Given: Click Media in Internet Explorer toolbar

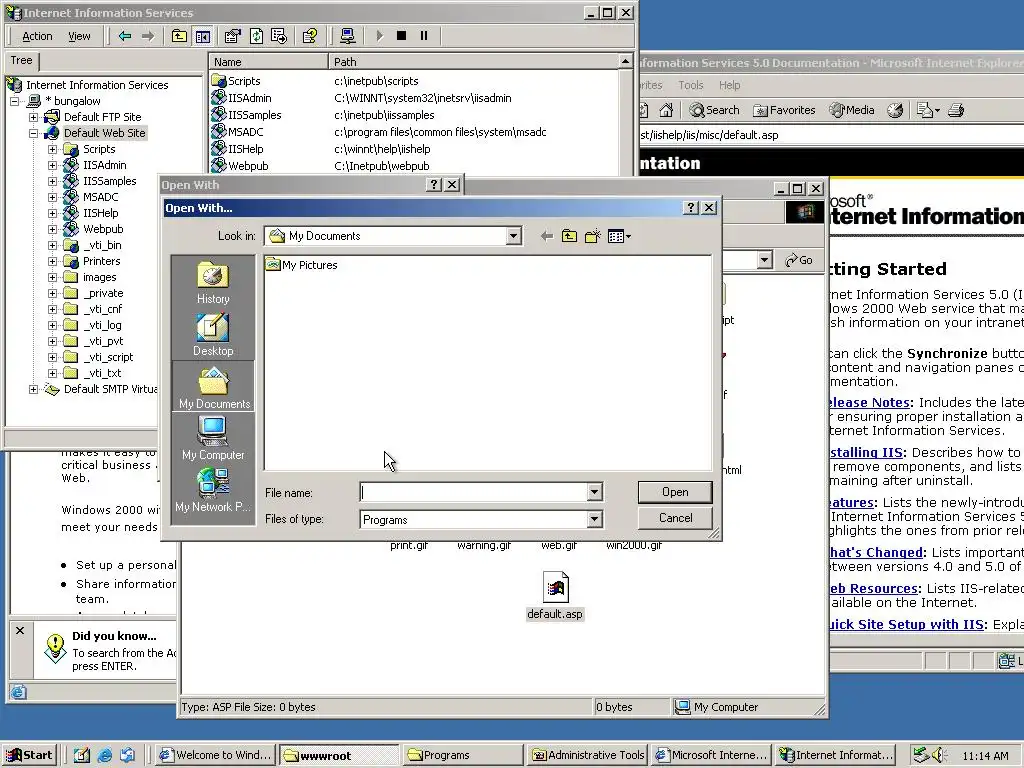Looking at the screenshot, I should tap(852, 110).
